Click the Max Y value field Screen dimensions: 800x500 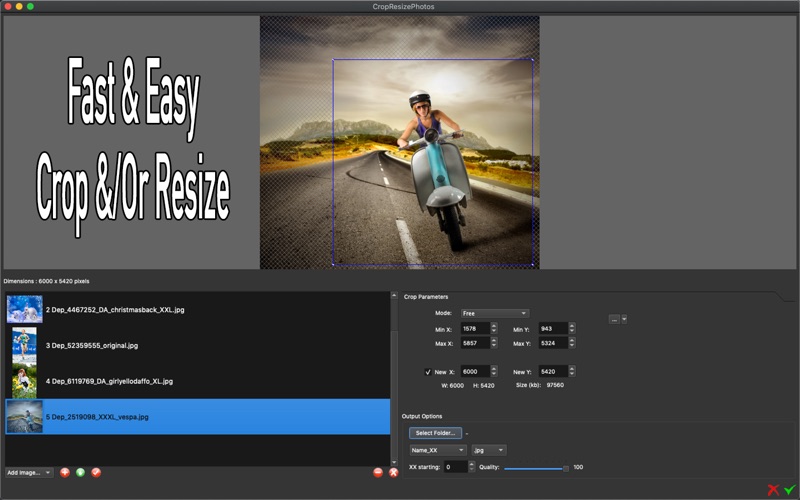click(x=553, y=343)
